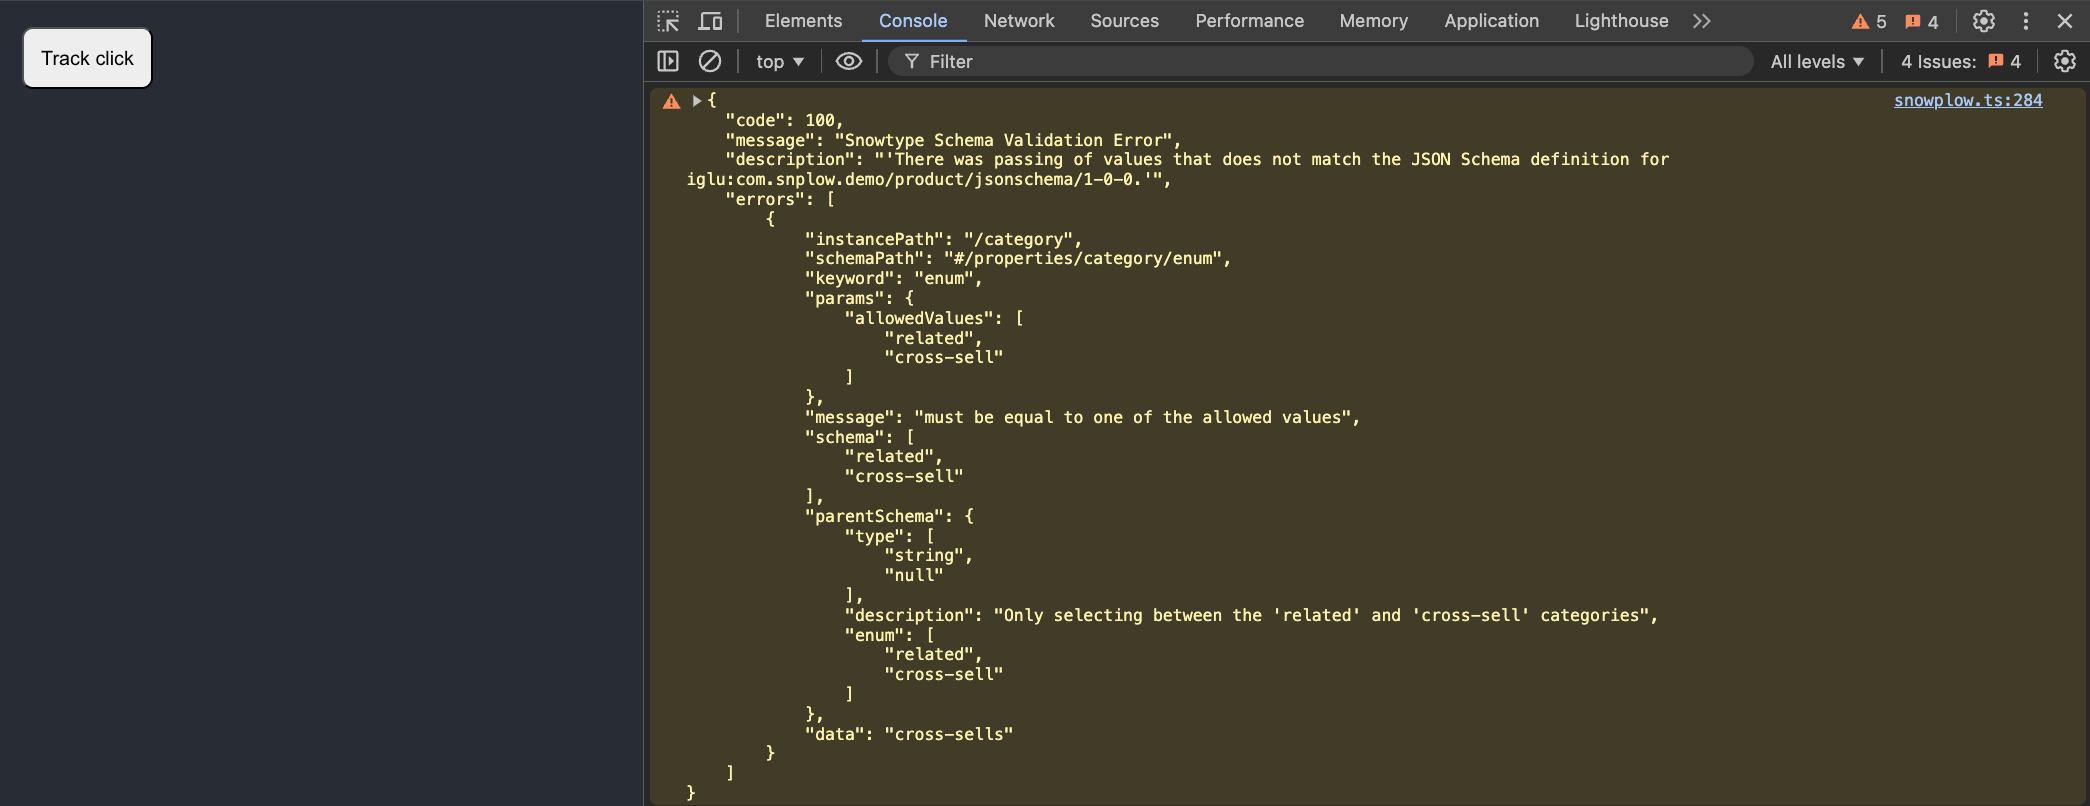
Task: Click the "allowedValues" line
Action: 934,318
